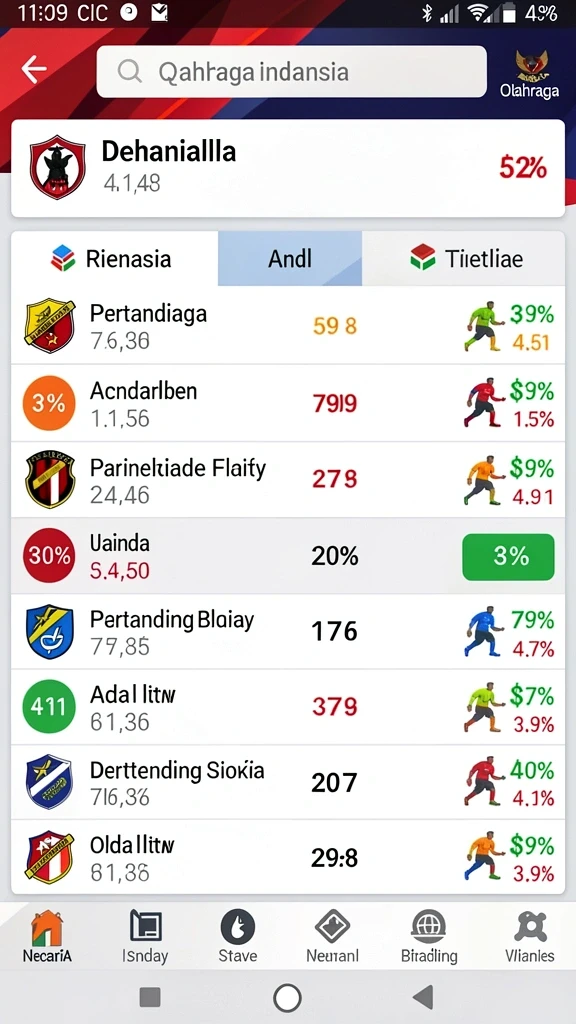576x1024 pixels.
Task: Click the orange 3% badge beside Acndarlben
Action: tap(49, 404)
